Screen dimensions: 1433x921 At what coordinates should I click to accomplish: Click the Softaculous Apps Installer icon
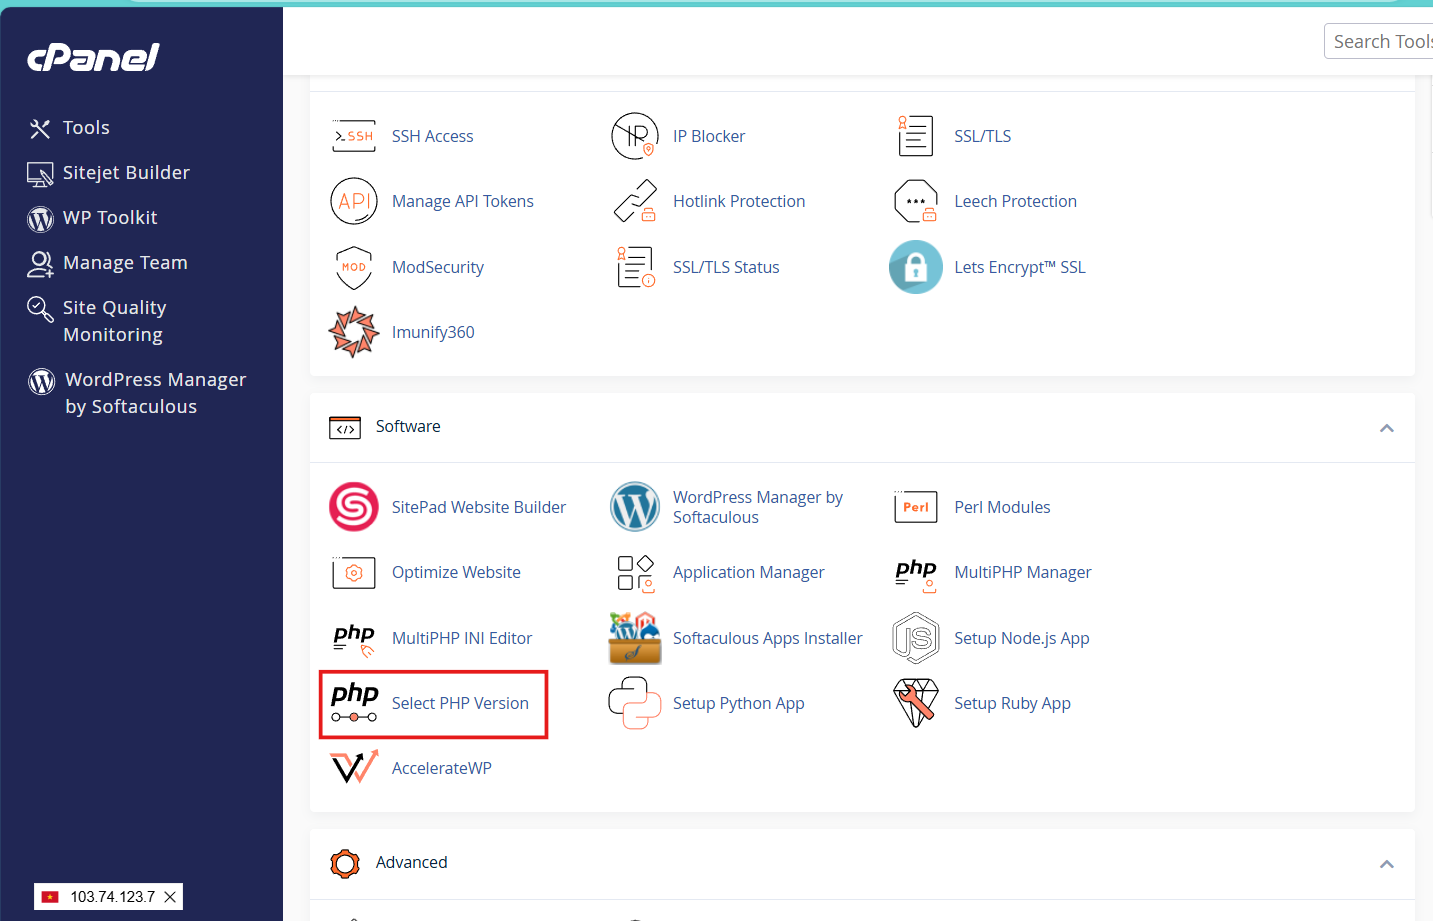point(635,638)
